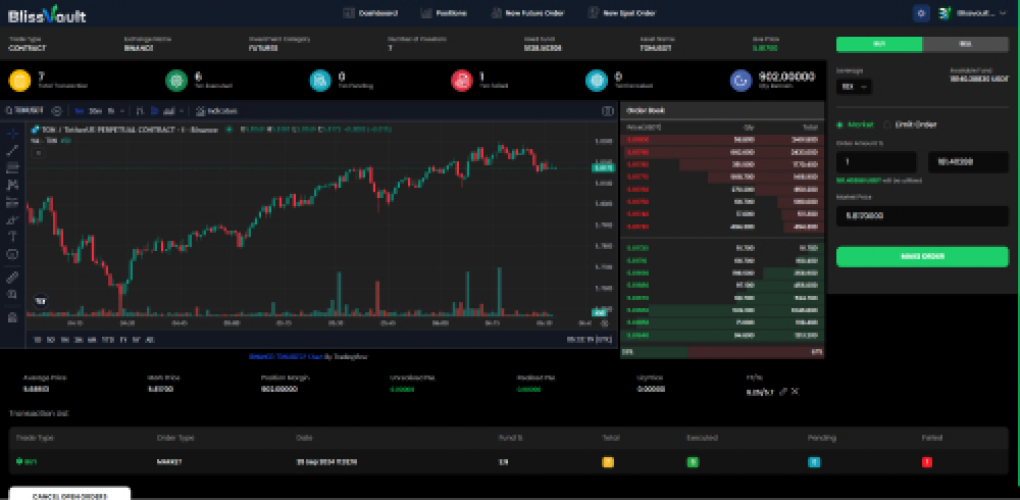Click the teal Txn Cancelled icon

pos(596,81)
